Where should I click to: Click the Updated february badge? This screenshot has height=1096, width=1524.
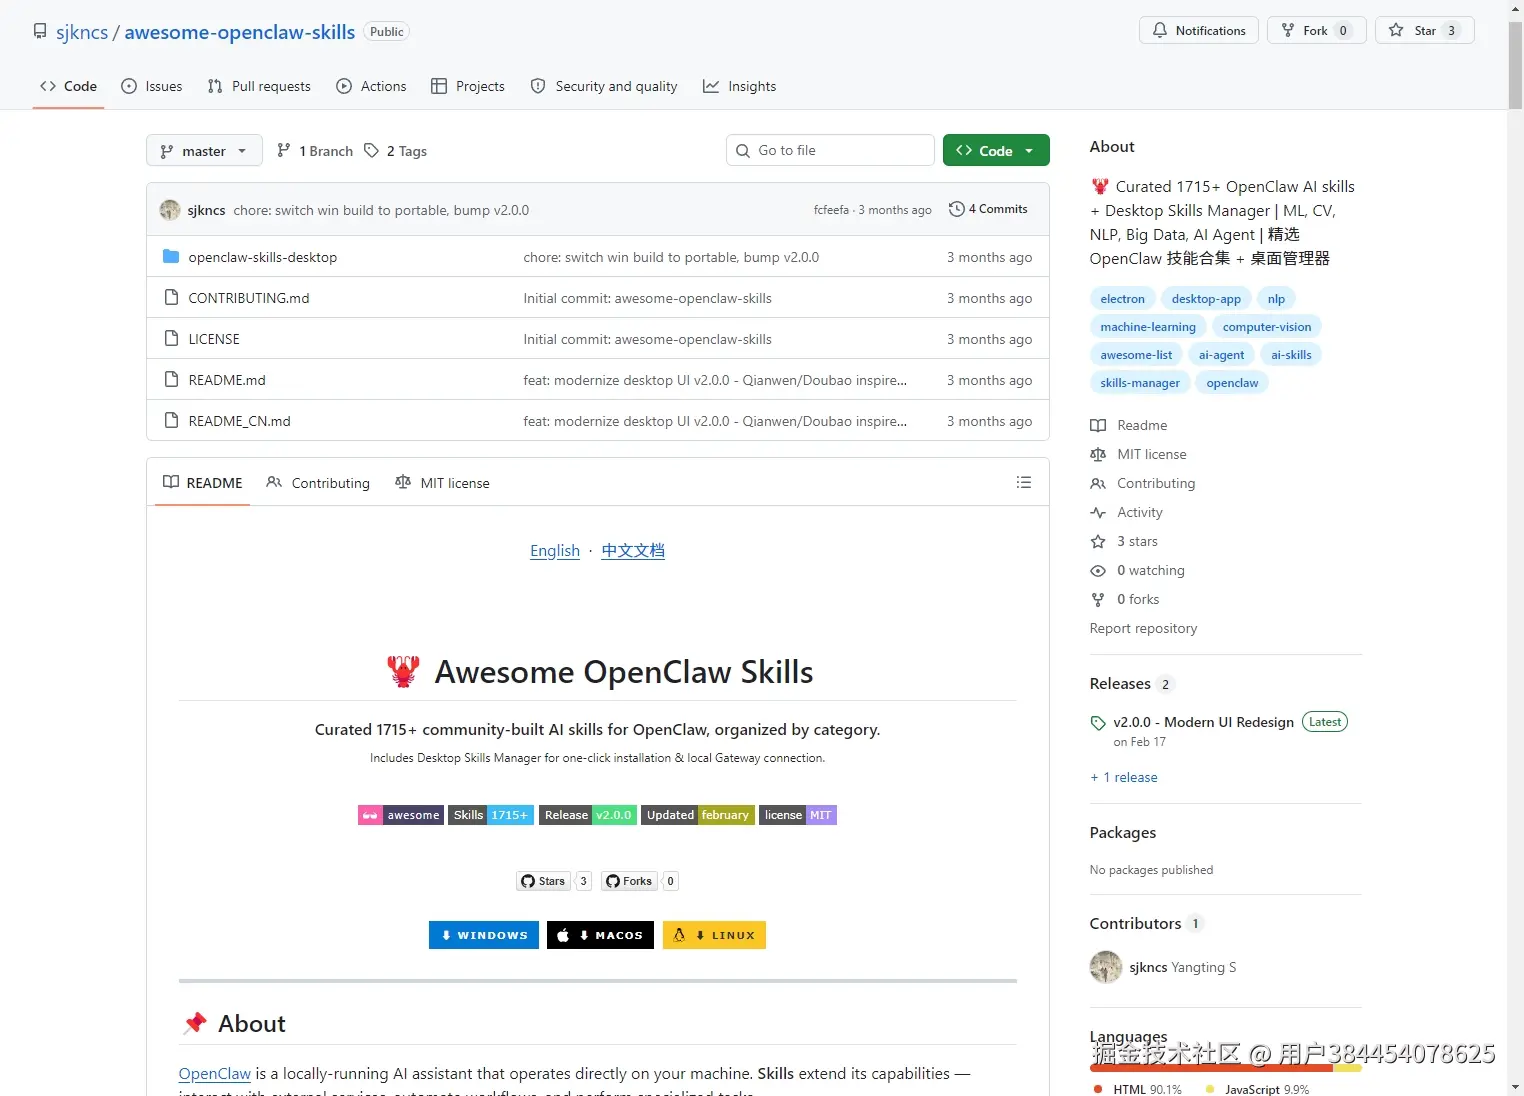click(698, 815)
